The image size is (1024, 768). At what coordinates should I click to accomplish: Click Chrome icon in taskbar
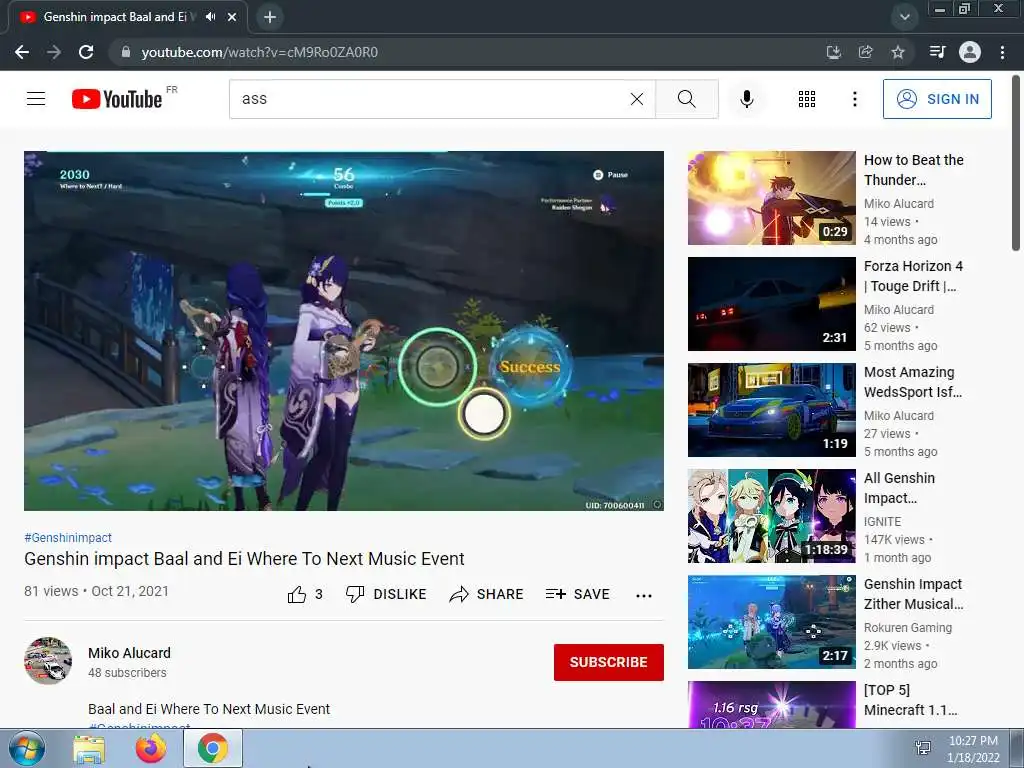pos(213,748)
